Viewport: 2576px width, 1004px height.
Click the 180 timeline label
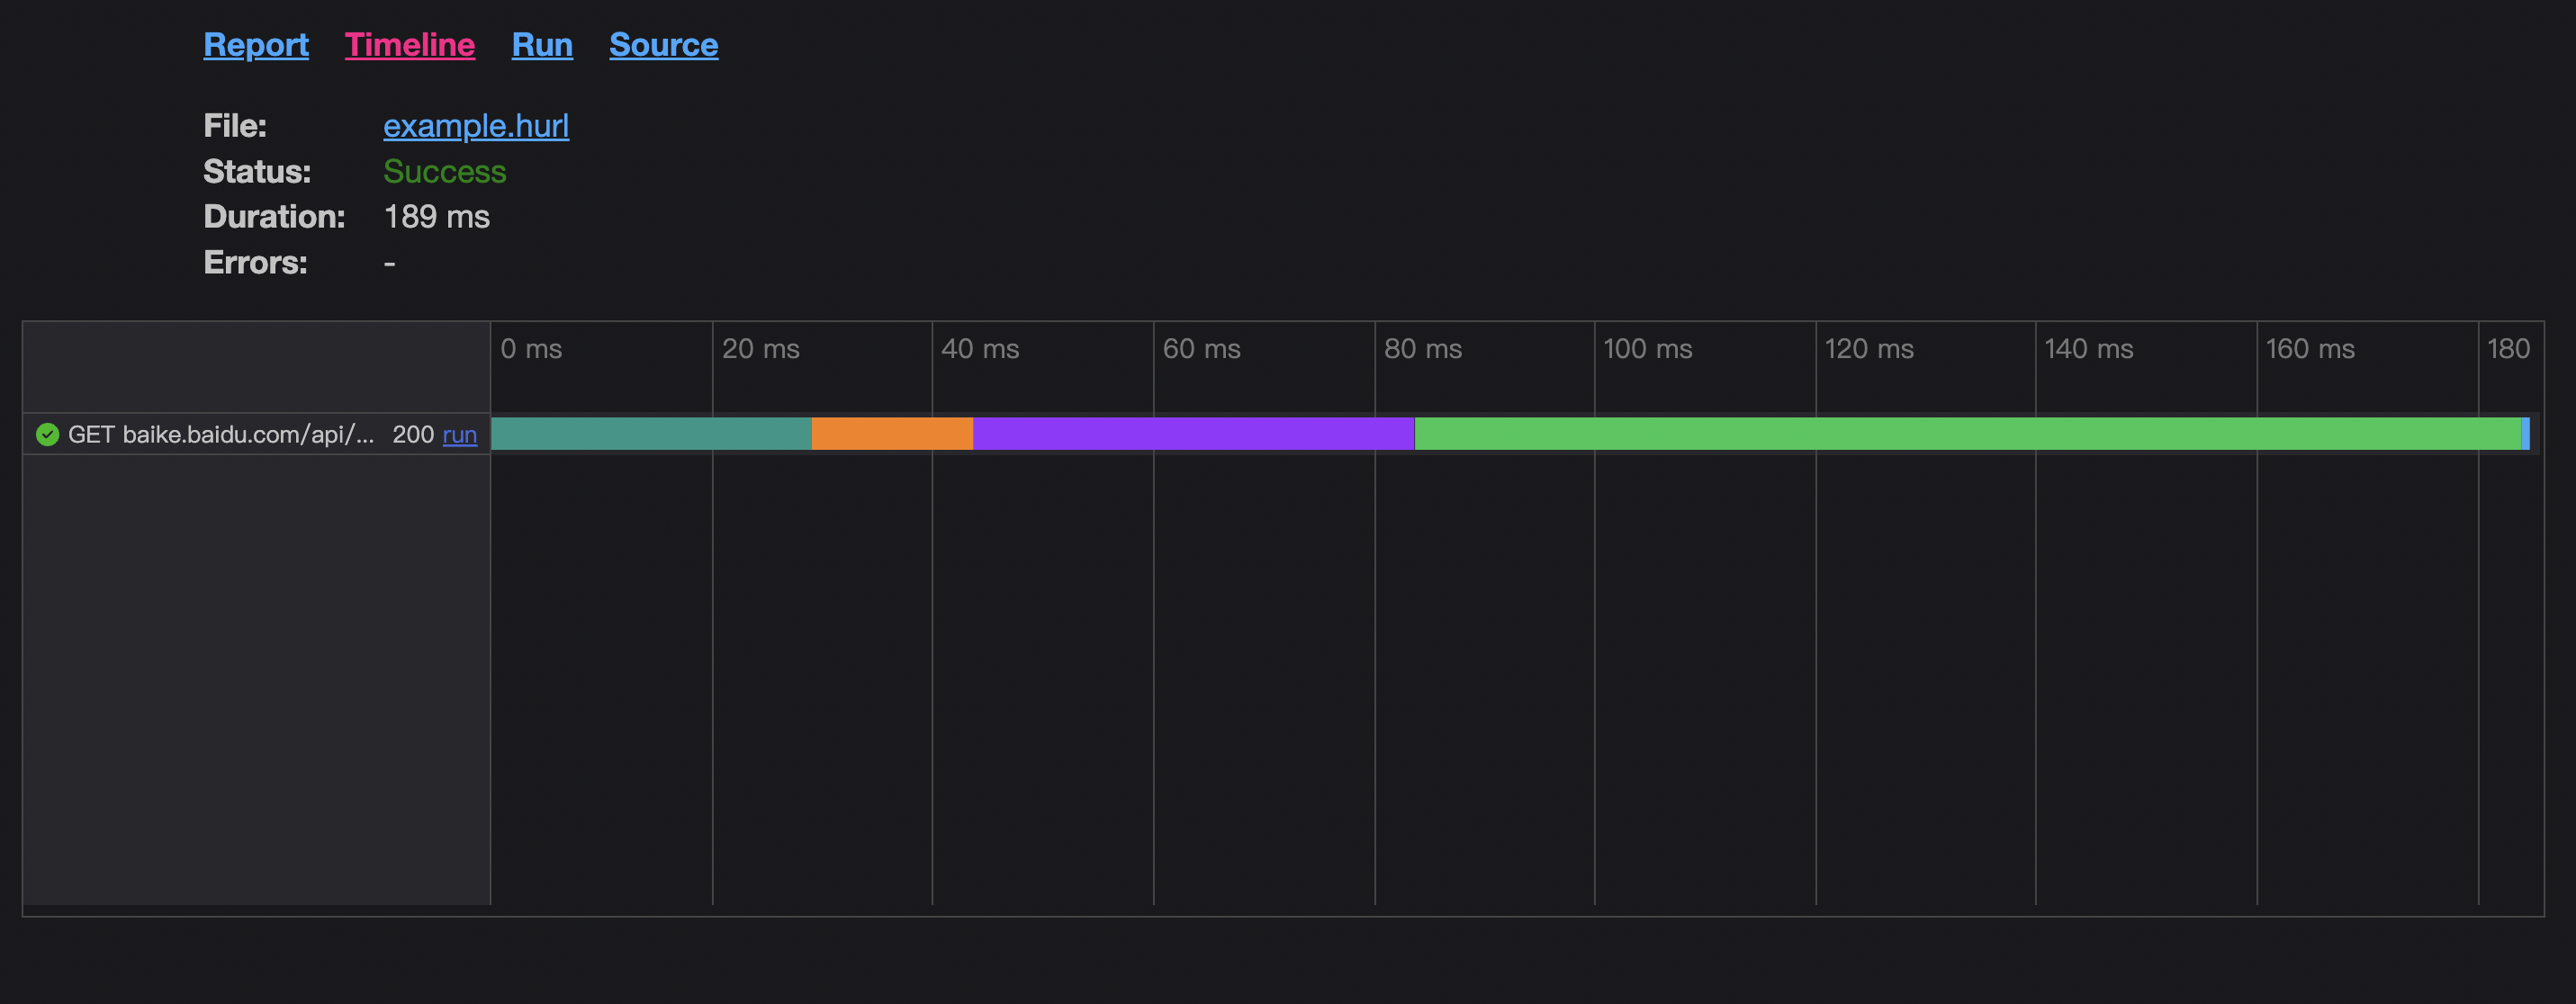pyautogui.click(x=2509, y=349)
